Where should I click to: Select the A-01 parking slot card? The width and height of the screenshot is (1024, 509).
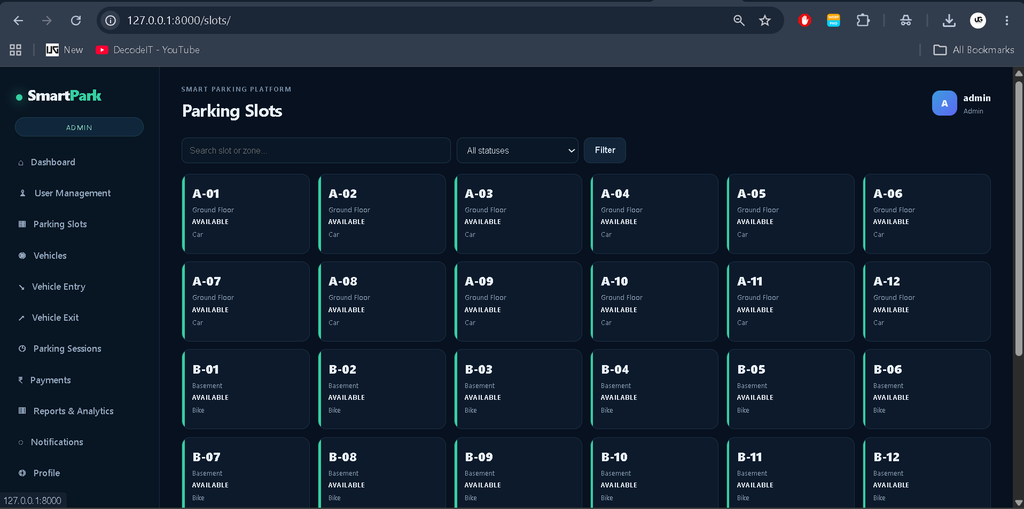pyautogui.click(x=246, y=214)
